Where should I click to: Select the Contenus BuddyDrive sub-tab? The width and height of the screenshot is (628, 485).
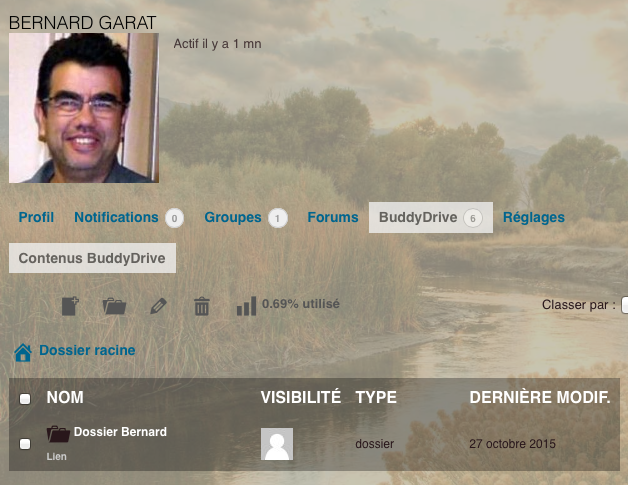pos(92,258)
